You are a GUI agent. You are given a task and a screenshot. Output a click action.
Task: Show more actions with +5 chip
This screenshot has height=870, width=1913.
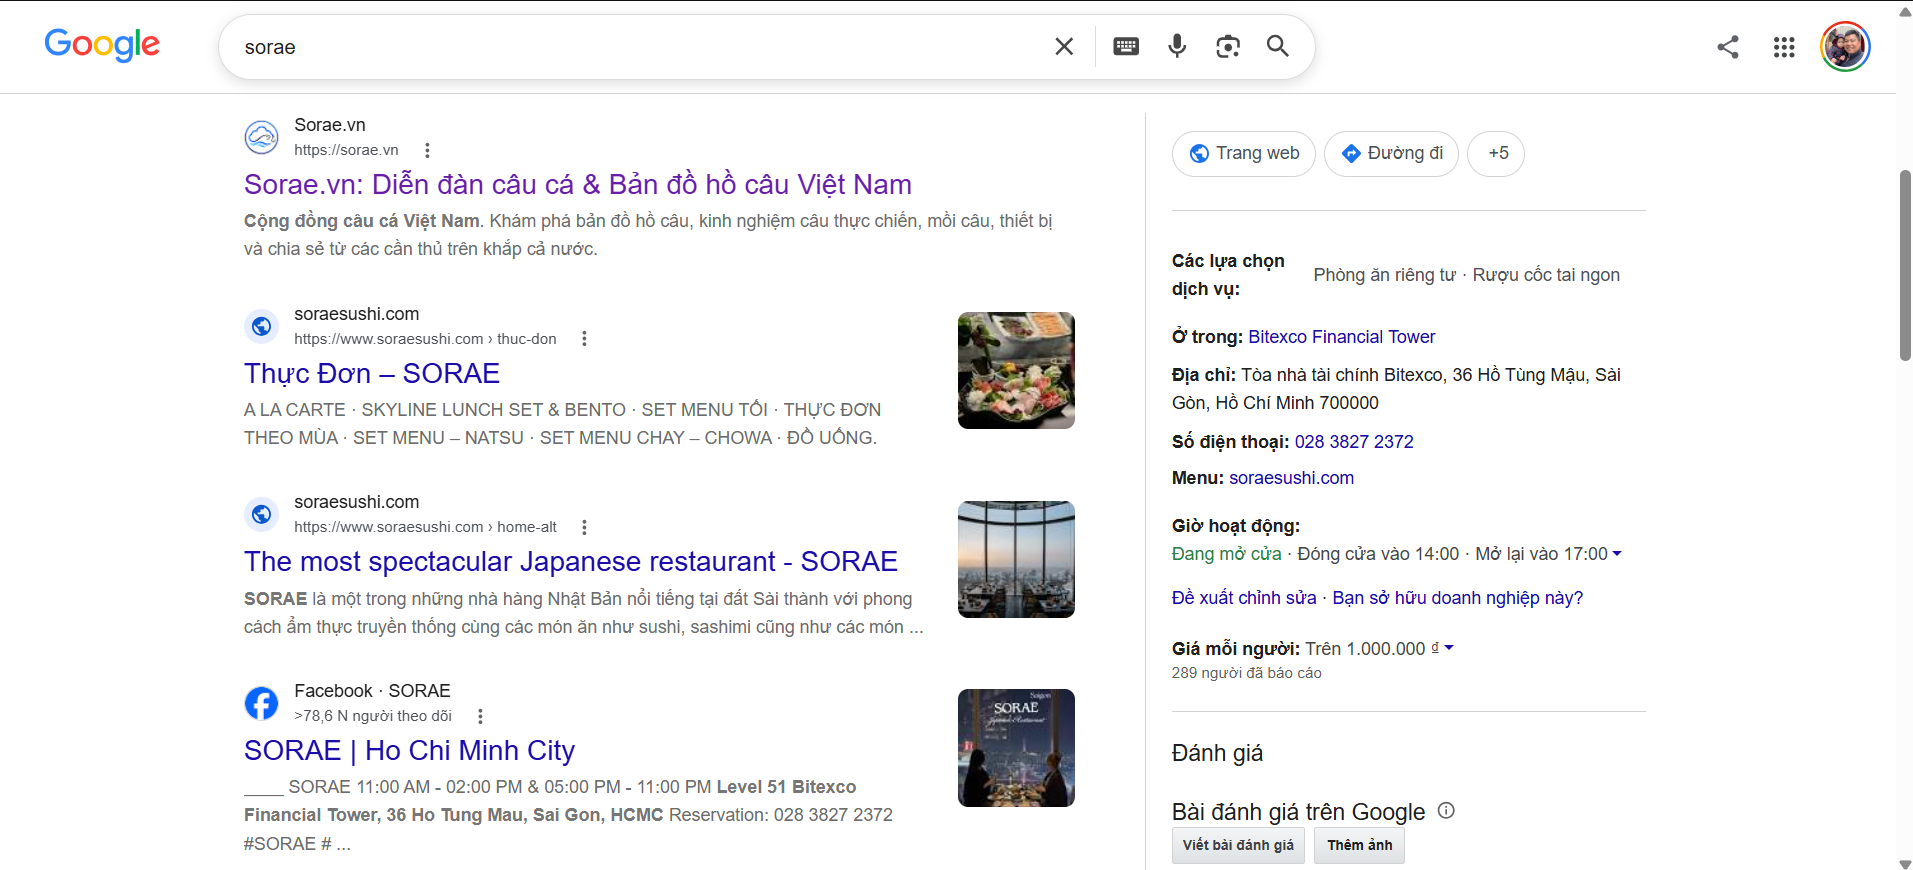1497,153
